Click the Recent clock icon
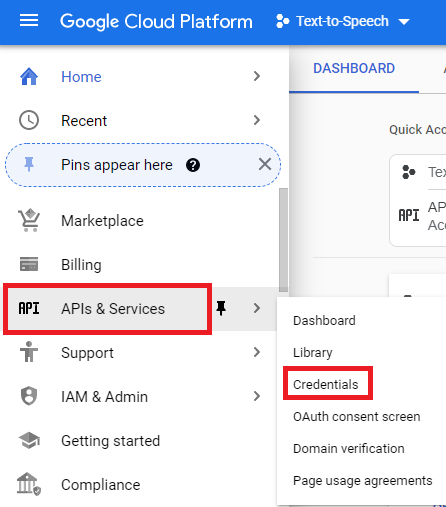Image resolution: width=446 pixels, height=507 pixels. [29, 120]
